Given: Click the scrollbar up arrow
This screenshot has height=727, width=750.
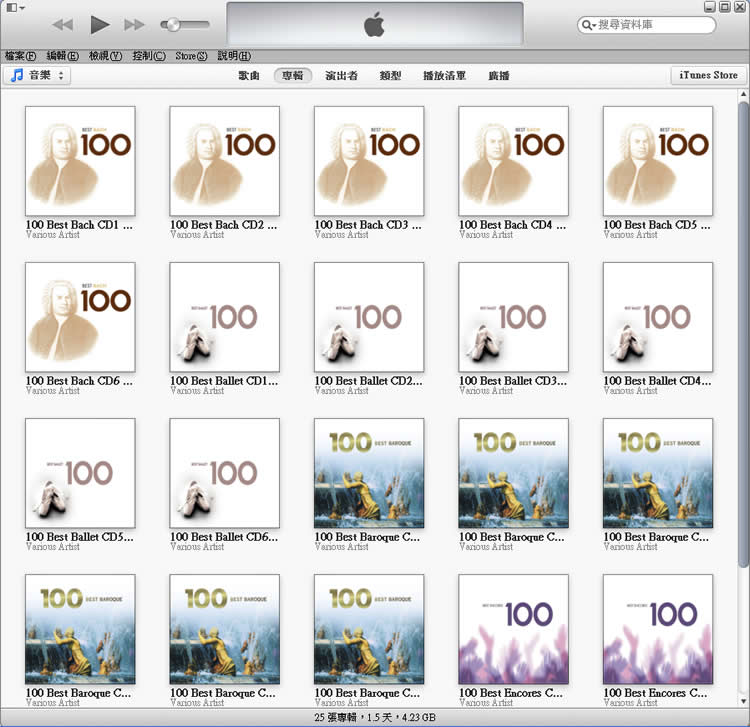Looking at the screenshot, I should (743, 94).
